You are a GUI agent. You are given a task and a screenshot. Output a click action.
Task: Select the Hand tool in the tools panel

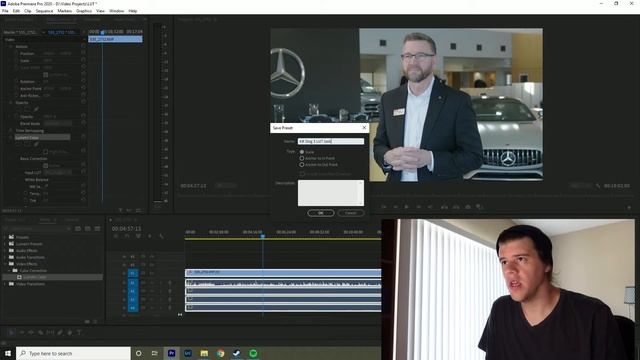69,332
